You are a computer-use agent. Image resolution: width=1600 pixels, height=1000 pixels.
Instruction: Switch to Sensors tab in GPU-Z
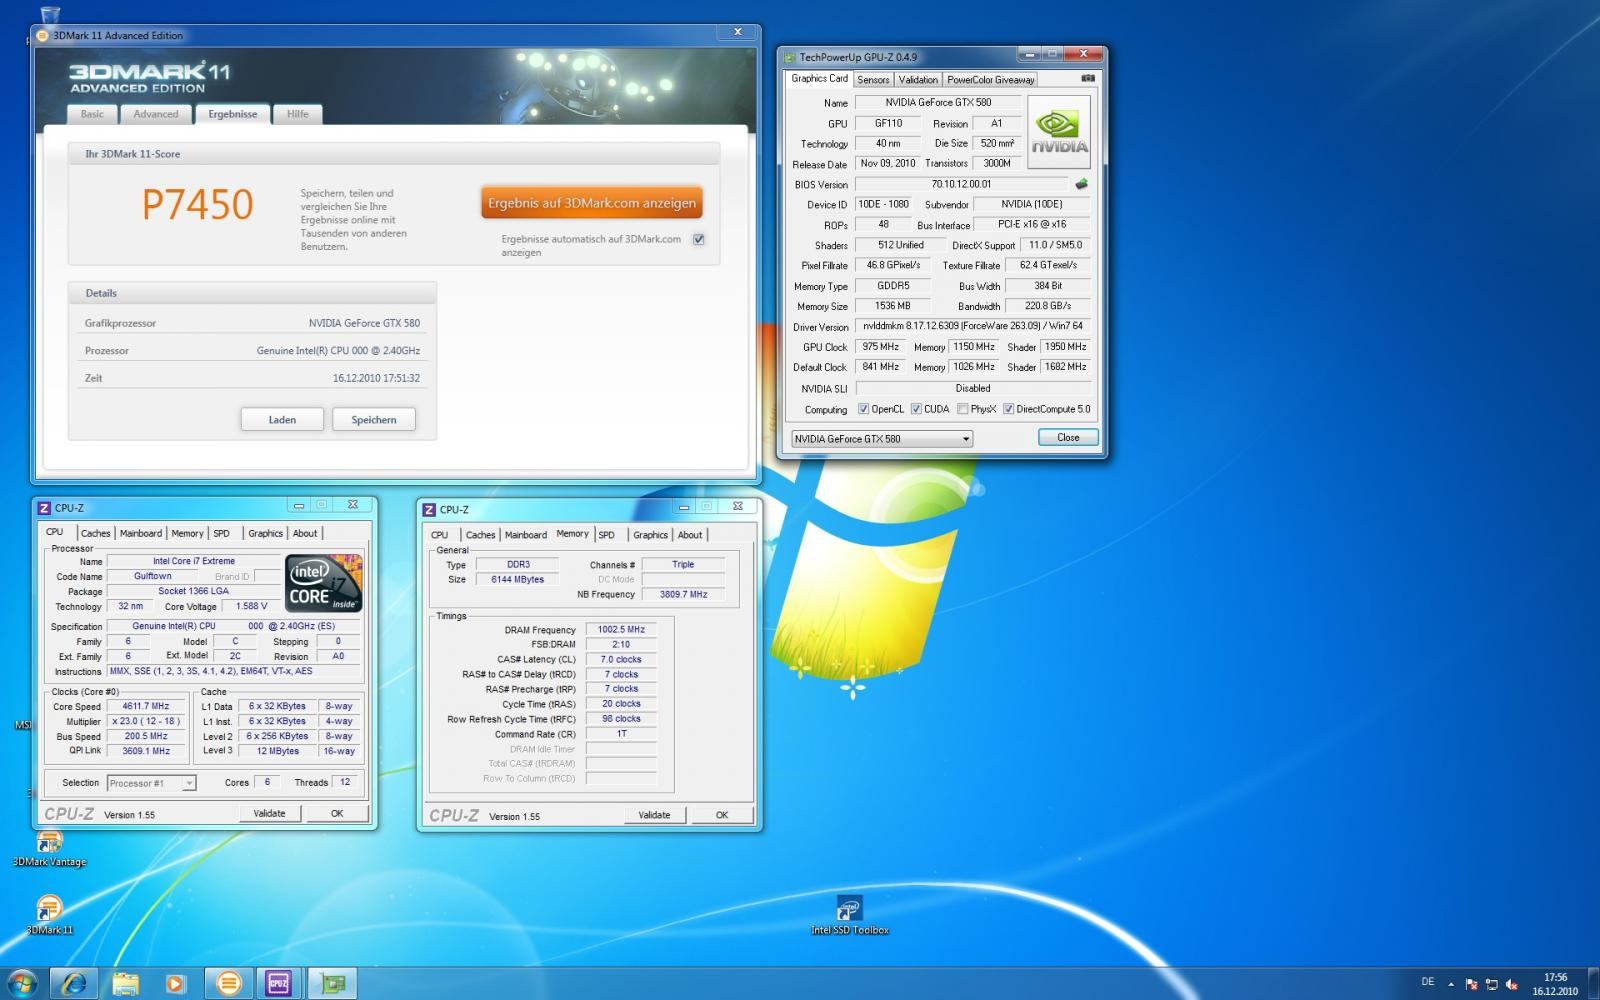point(873,79)
